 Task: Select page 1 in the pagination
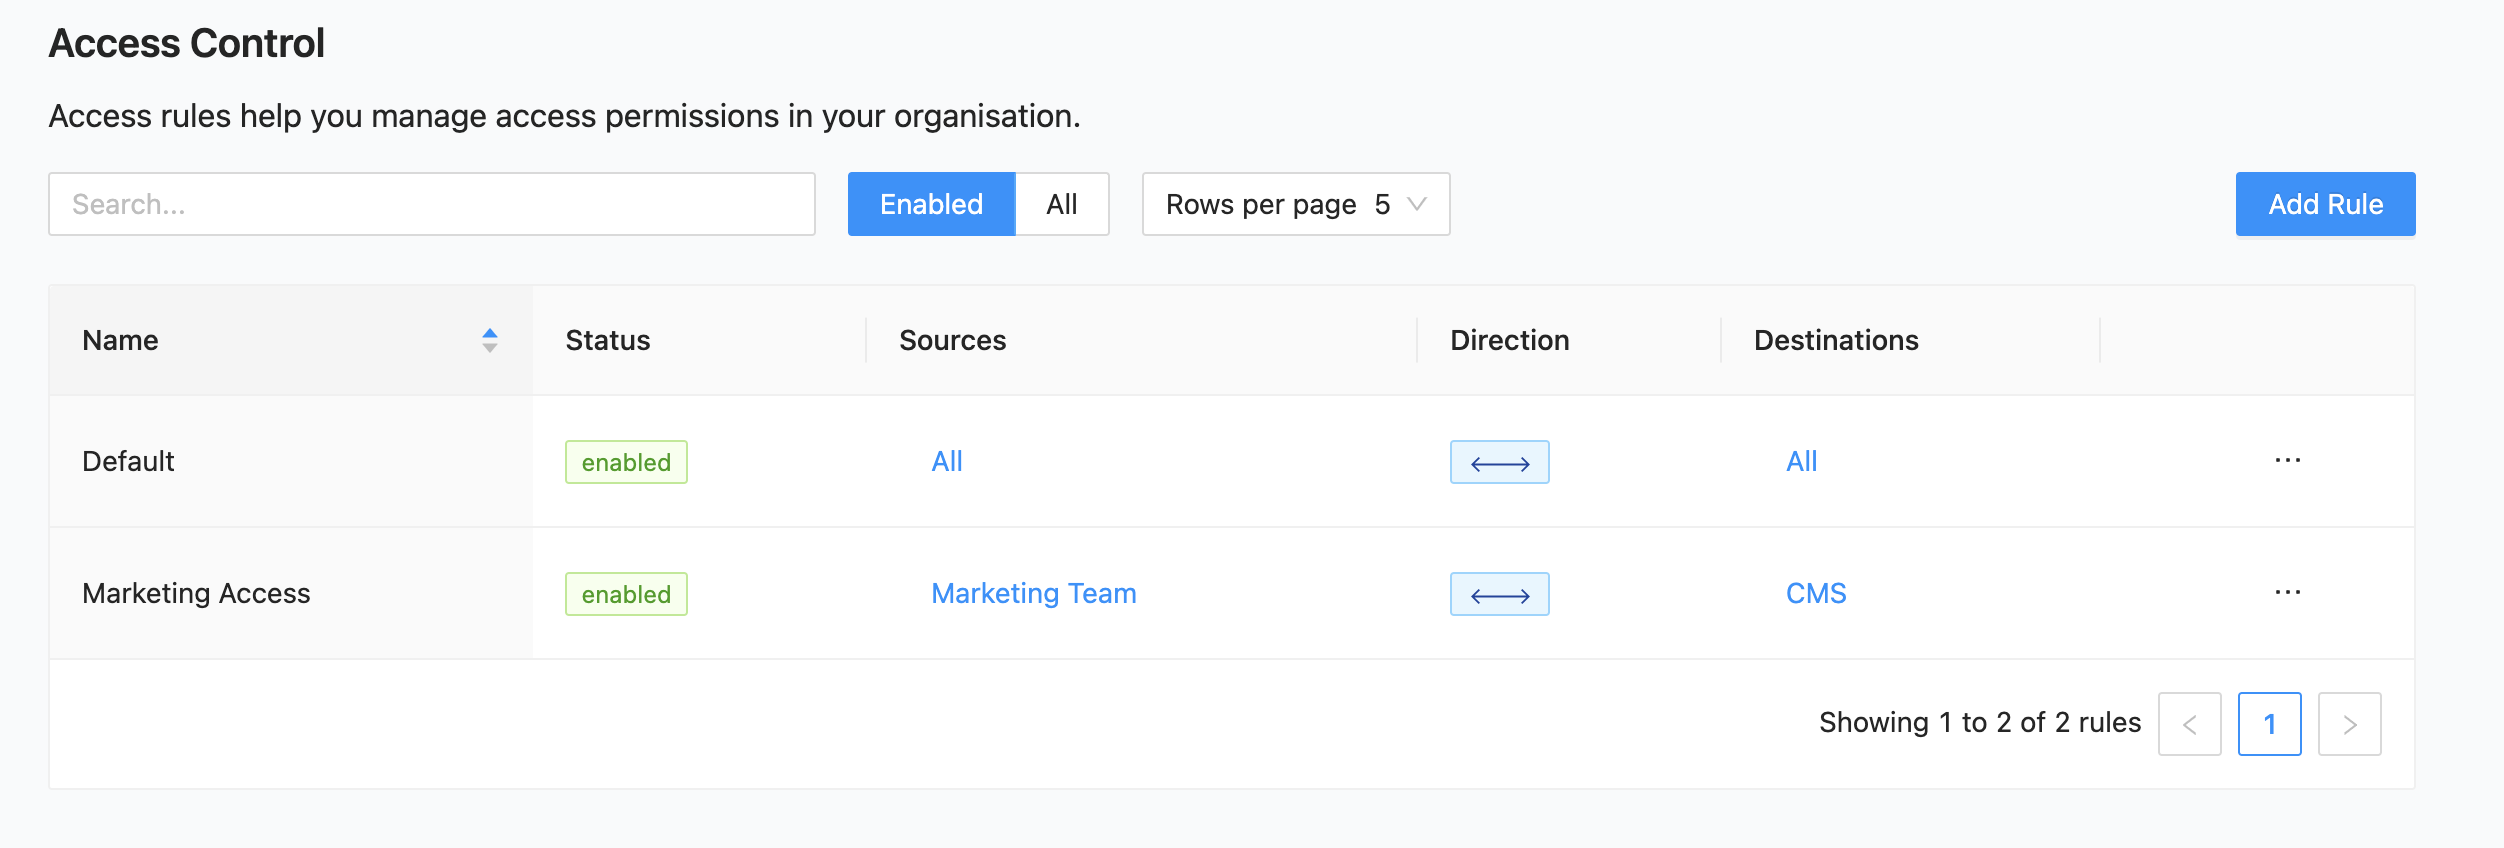2269,724
